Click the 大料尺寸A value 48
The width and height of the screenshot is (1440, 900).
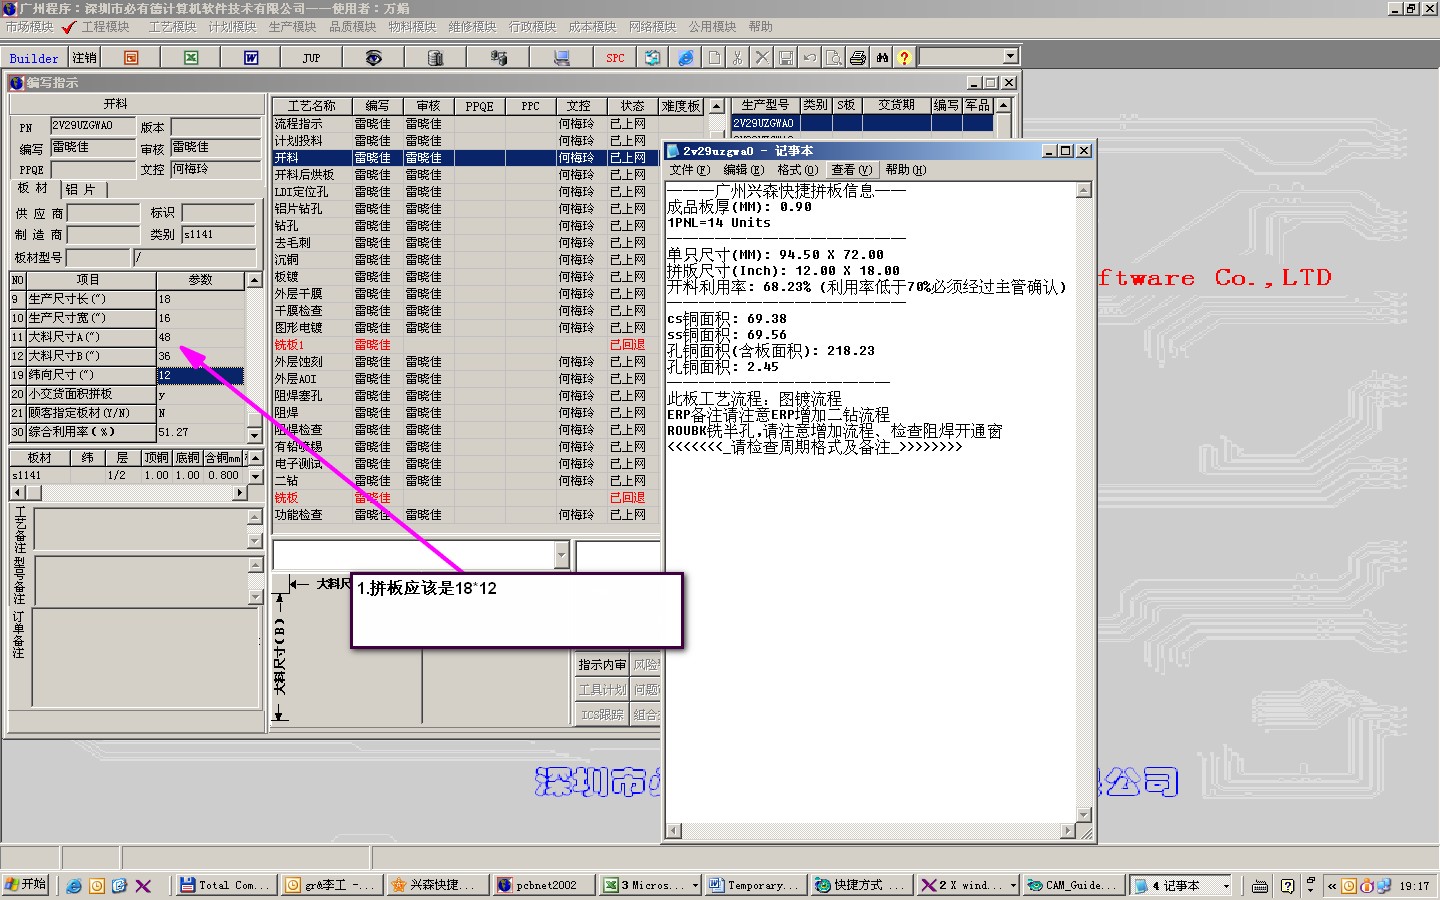click(x=200, y=337)
